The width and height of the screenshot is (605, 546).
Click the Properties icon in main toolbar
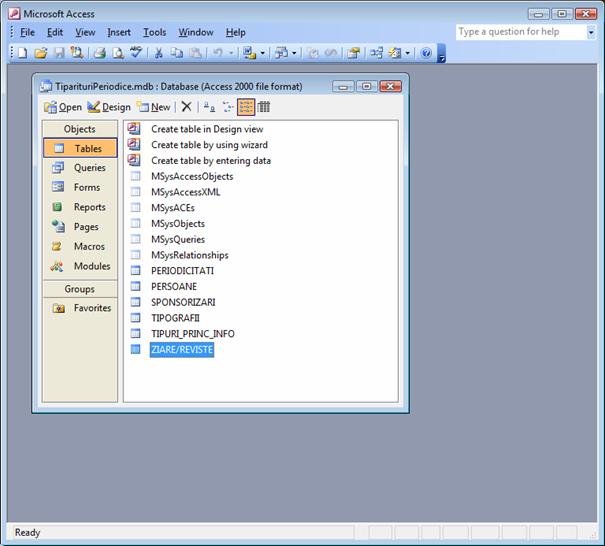coord(353,52)
